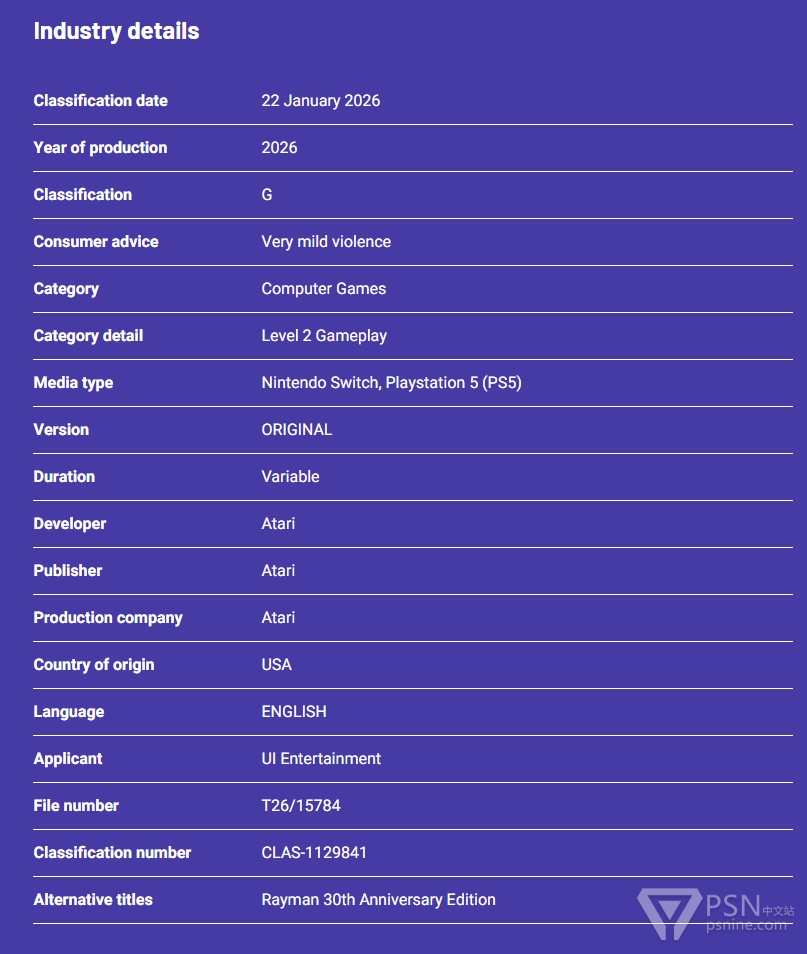The image size is (807, 954).
Task: Click the Duration label
Action: [x=64, y=477]
